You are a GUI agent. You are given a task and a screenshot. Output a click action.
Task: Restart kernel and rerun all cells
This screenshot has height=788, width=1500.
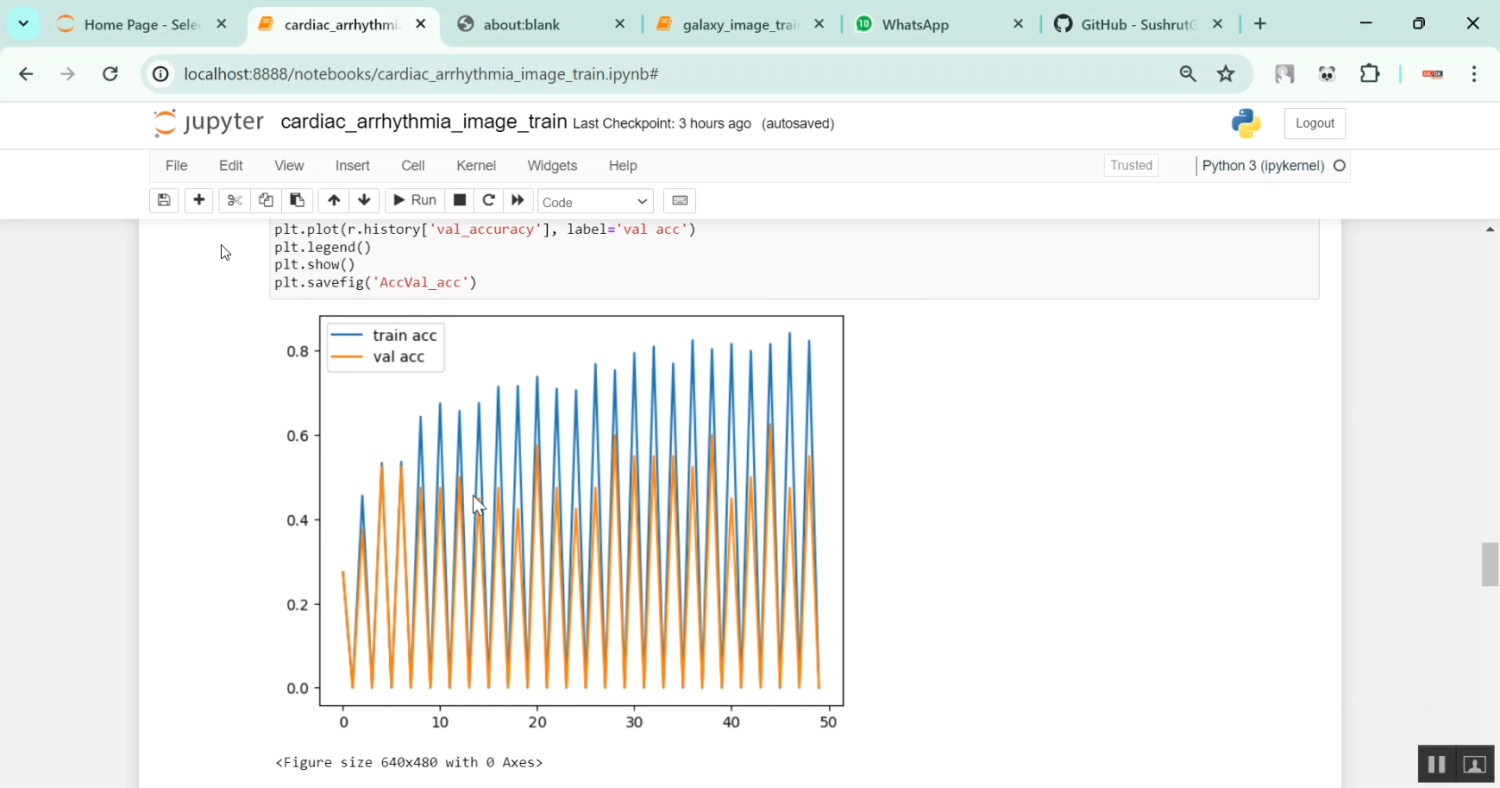518,200
